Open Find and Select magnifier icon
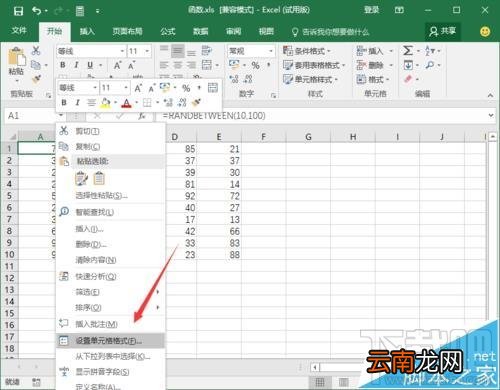 (x=430, y=65)
